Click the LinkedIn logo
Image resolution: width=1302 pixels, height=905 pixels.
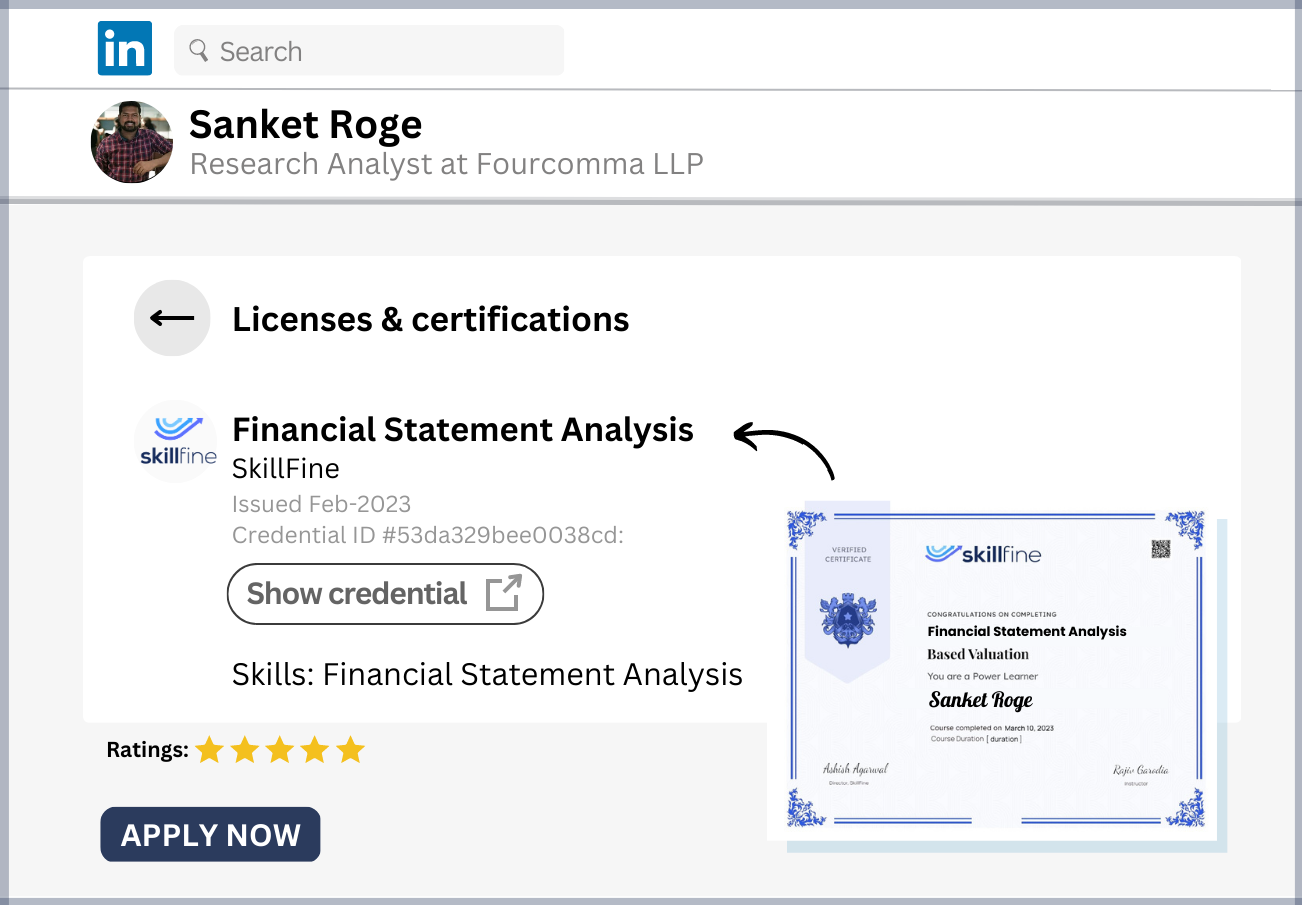[124, 50]
